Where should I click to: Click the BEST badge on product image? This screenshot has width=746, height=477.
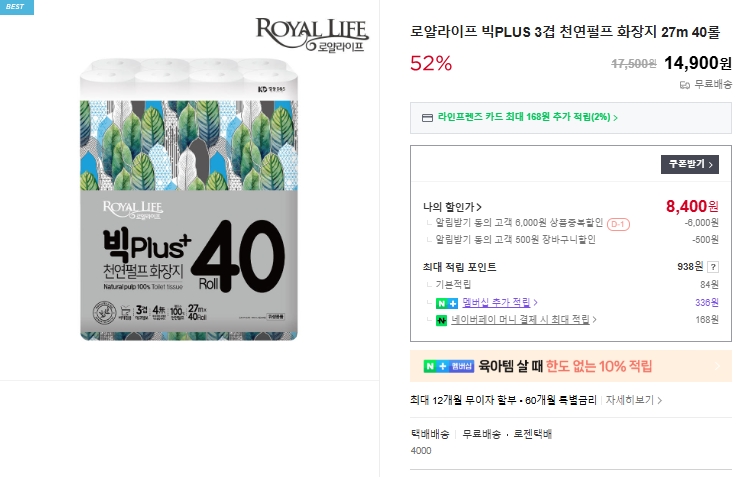pos(17,7)
